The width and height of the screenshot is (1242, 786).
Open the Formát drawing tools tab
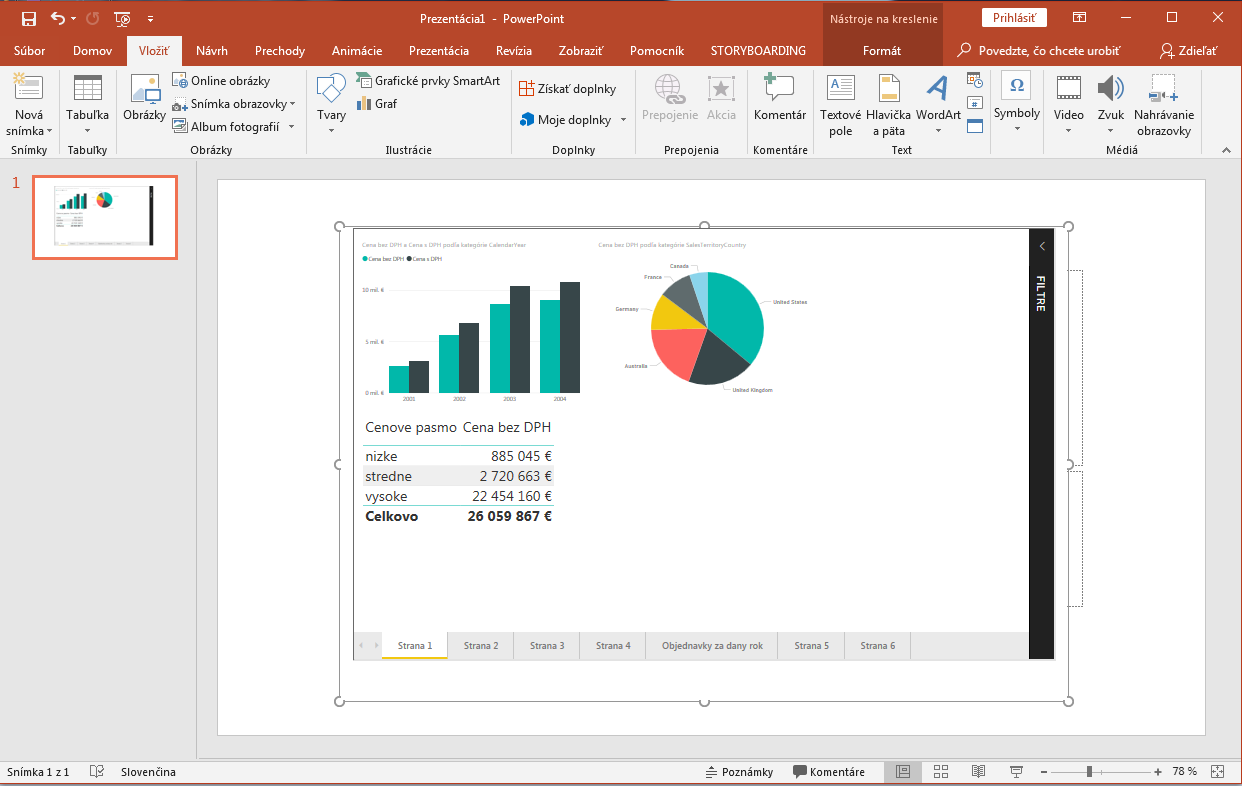coord(882,51)
